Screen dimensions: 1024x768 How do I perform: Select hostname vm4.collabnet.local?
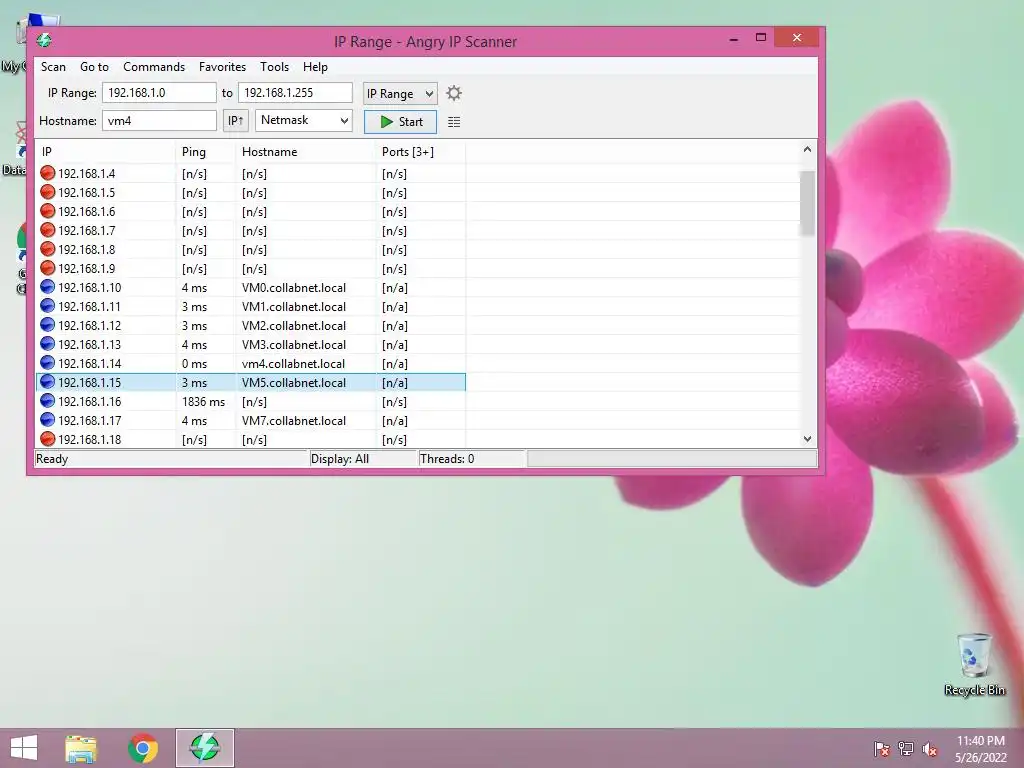coord(293,363)
